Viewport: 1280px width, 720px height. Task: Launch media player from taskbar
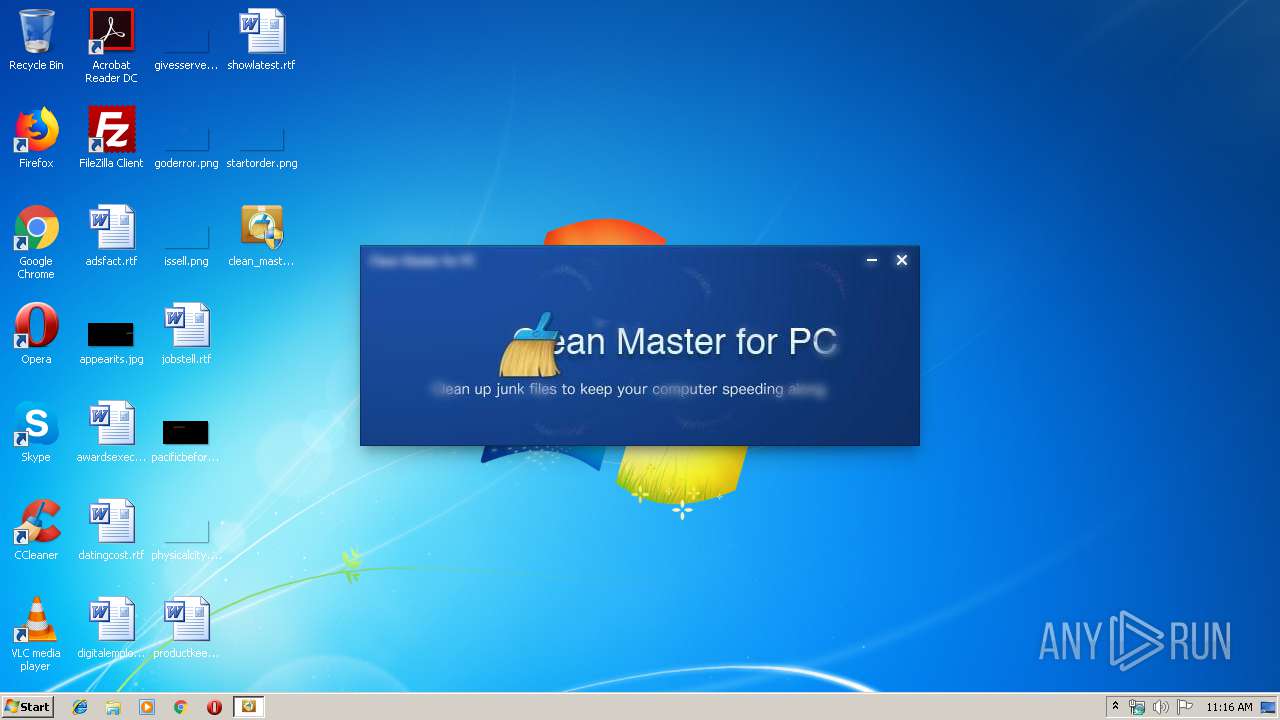point(147,707)
